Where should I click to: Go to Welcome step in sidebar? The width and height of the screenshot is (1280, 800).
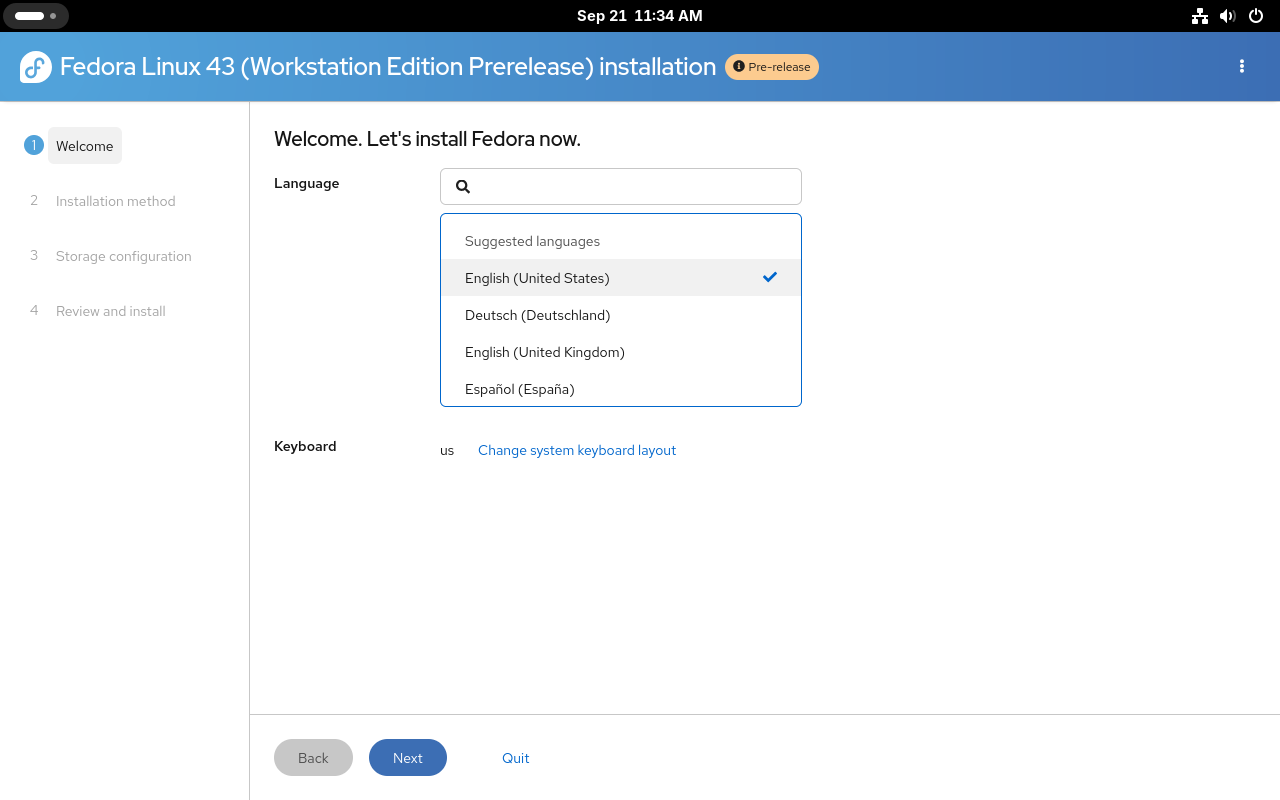(x=85, y=146)
